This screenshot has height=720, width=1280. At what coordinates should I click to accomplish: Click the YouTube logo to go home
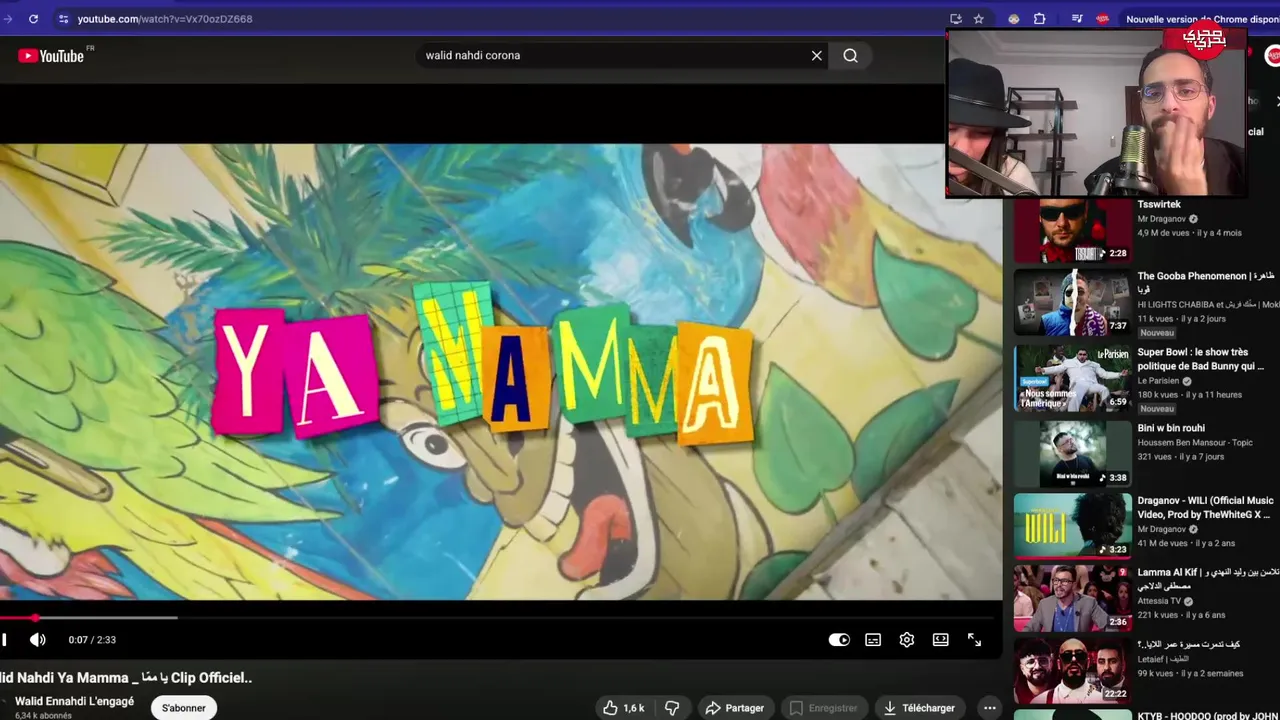coord(51,56)
